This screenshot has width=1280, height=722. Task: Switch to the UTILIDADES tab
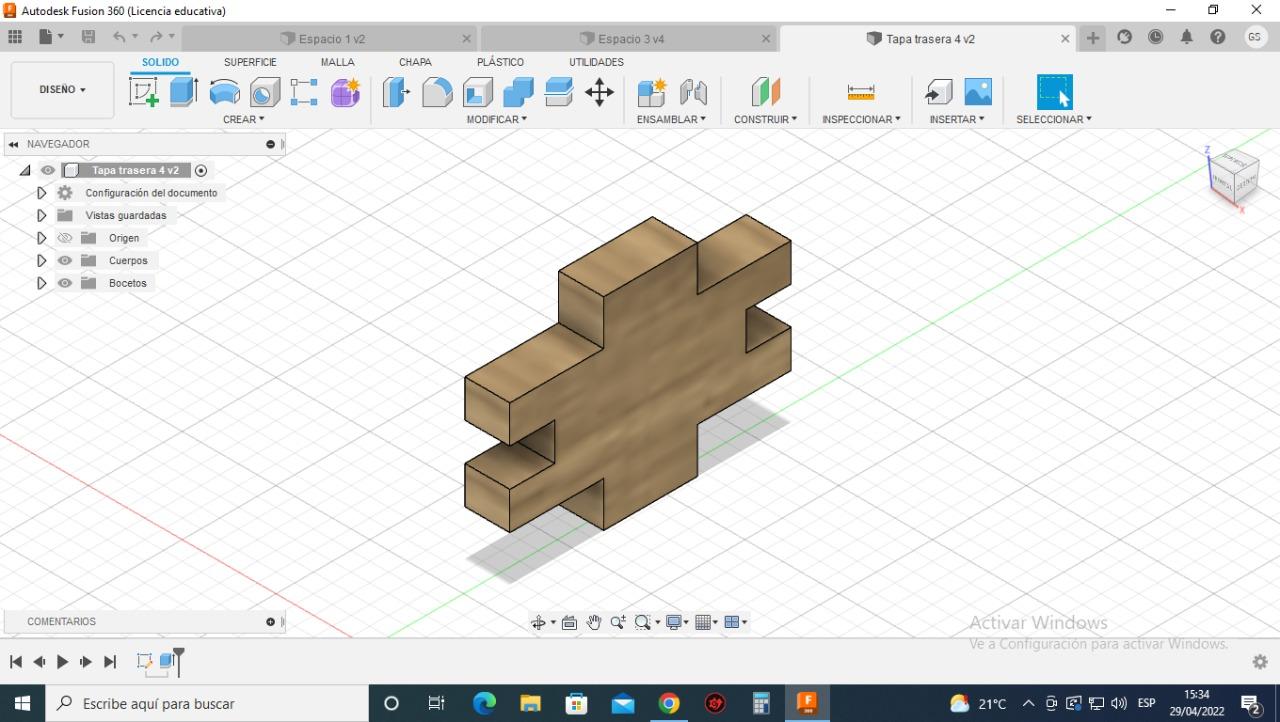596,62
